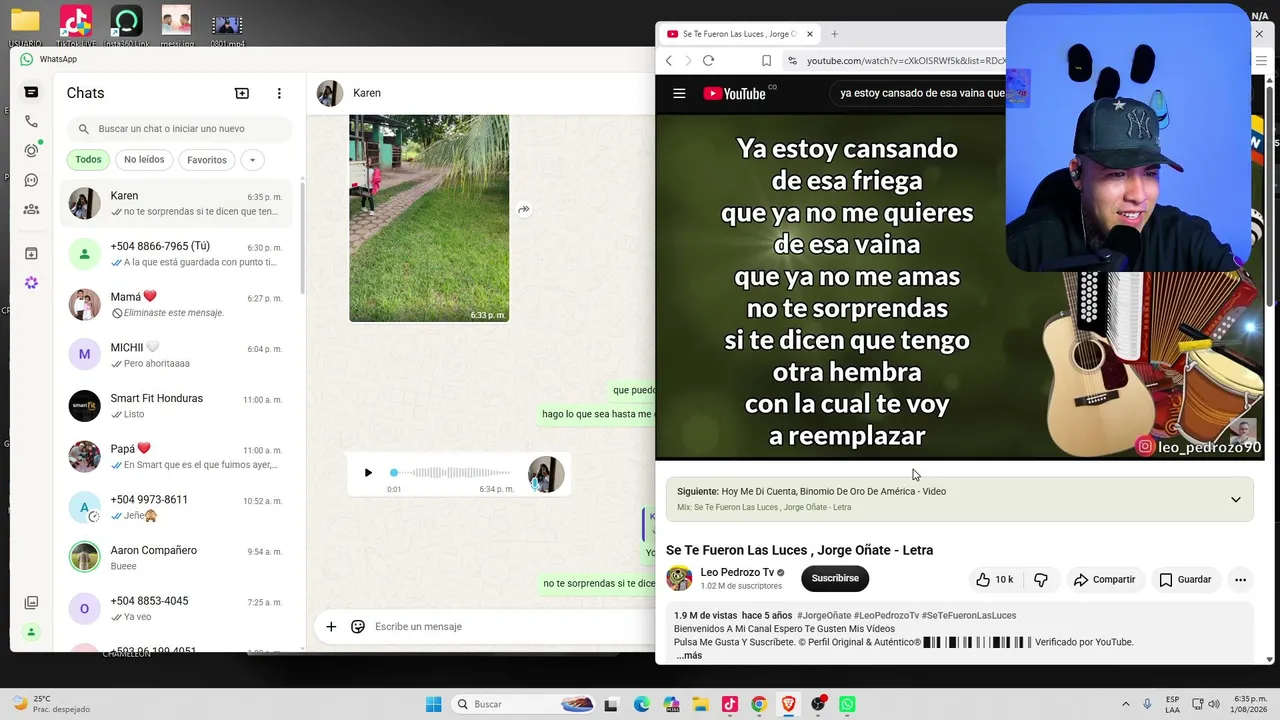
Task: Select the Favoritos chat filter
Action: [207, 160]
